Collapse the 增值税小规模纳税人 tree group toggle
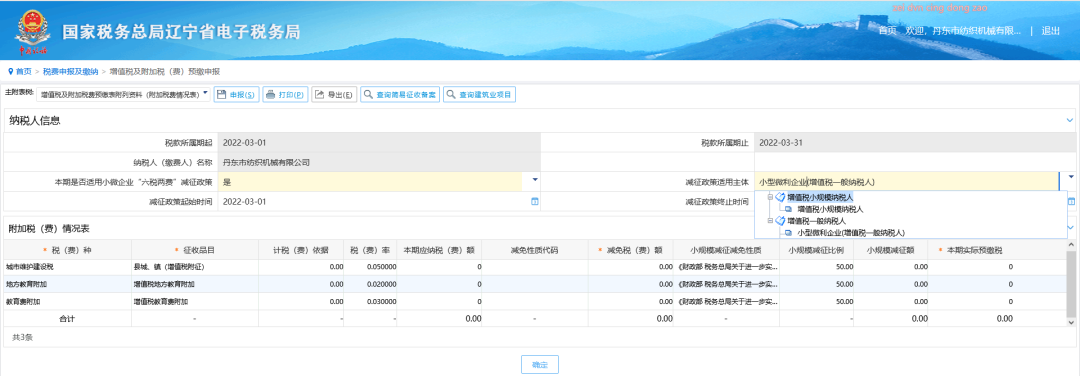1080x376 pixels. click(771, 197)
